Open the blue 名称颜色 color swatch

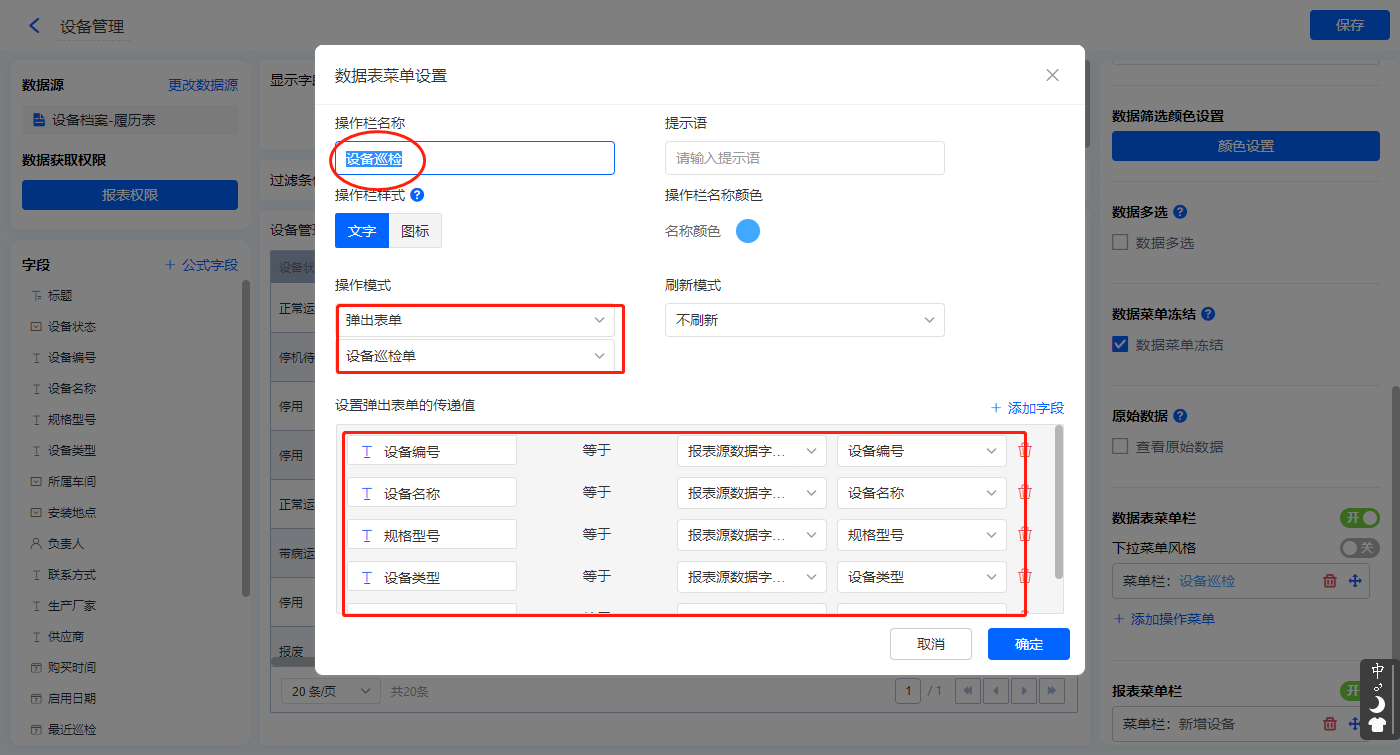tap(748, 231)
